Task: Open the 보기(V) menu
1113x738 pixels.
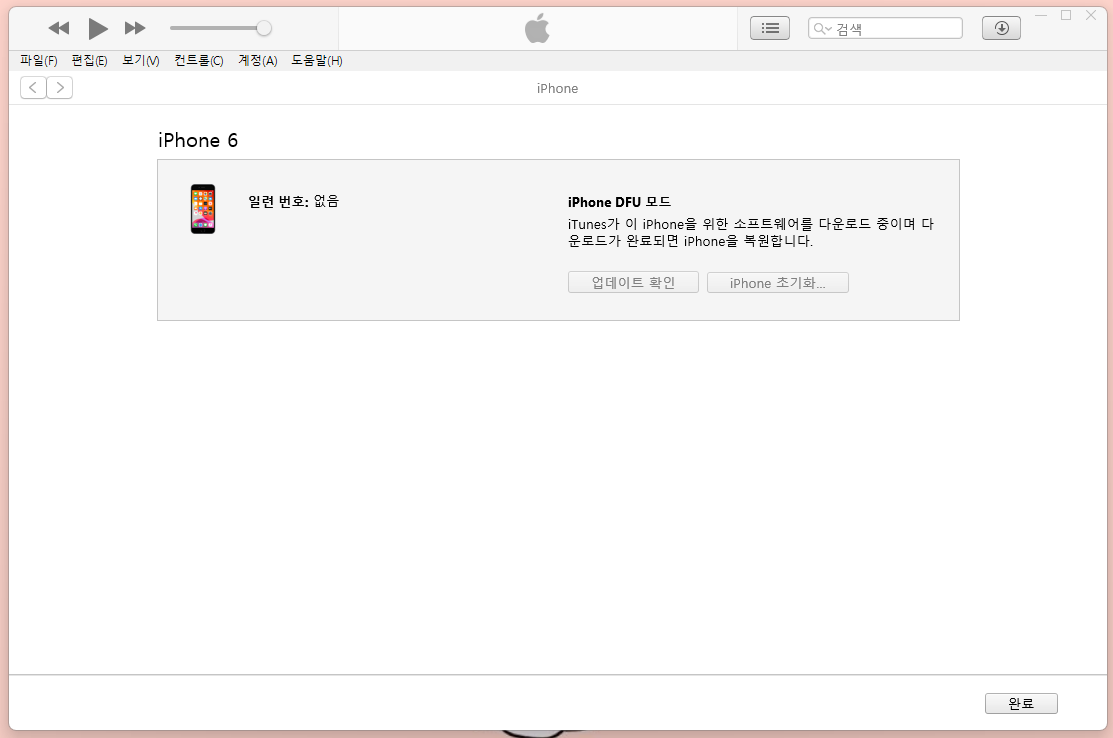Action: pos(141,61)
